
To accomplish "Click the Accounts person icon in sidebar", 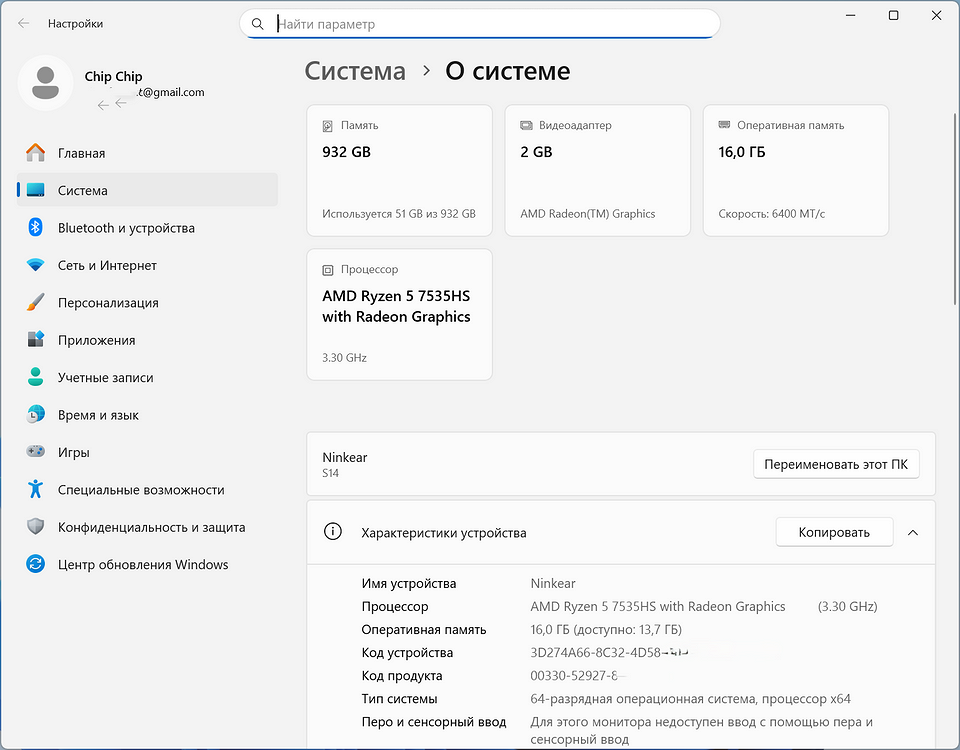I will 36,378.
